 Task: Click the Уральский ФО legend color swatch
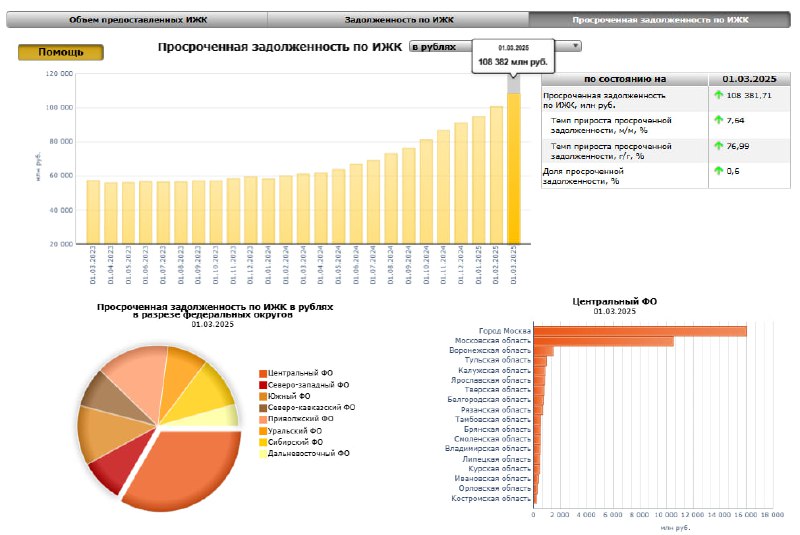pyautogui.click(x=263, y=431)
